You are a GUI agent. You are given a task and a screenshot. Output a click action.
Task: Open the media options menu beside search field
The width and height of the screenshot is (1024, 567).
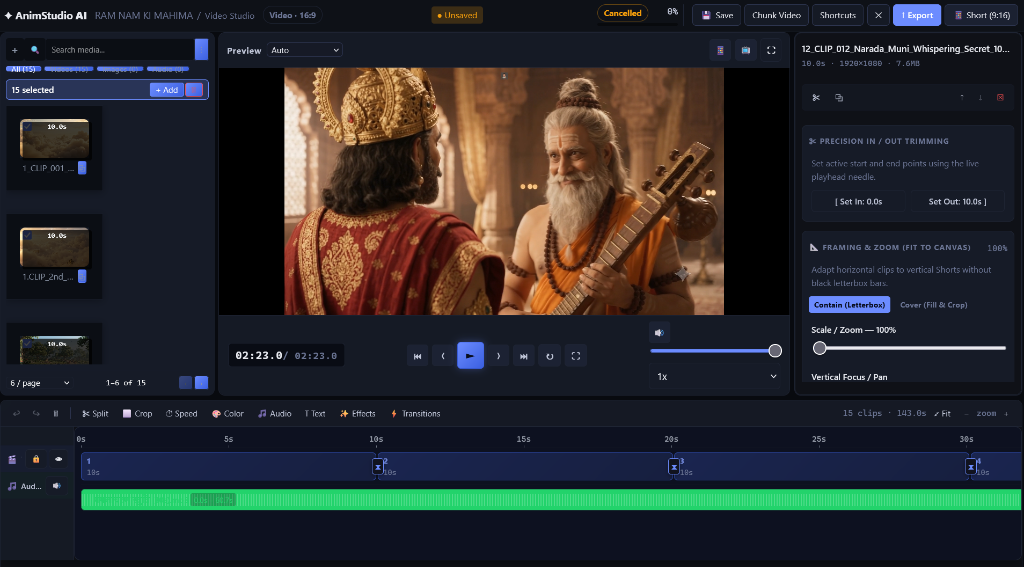(x=201, y=50)
